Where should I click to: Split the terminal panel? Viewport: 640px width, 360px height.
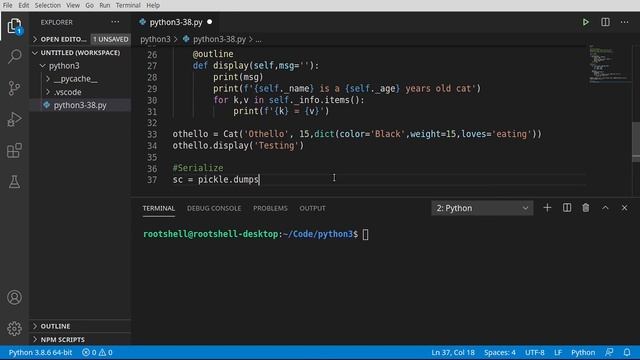567,208
